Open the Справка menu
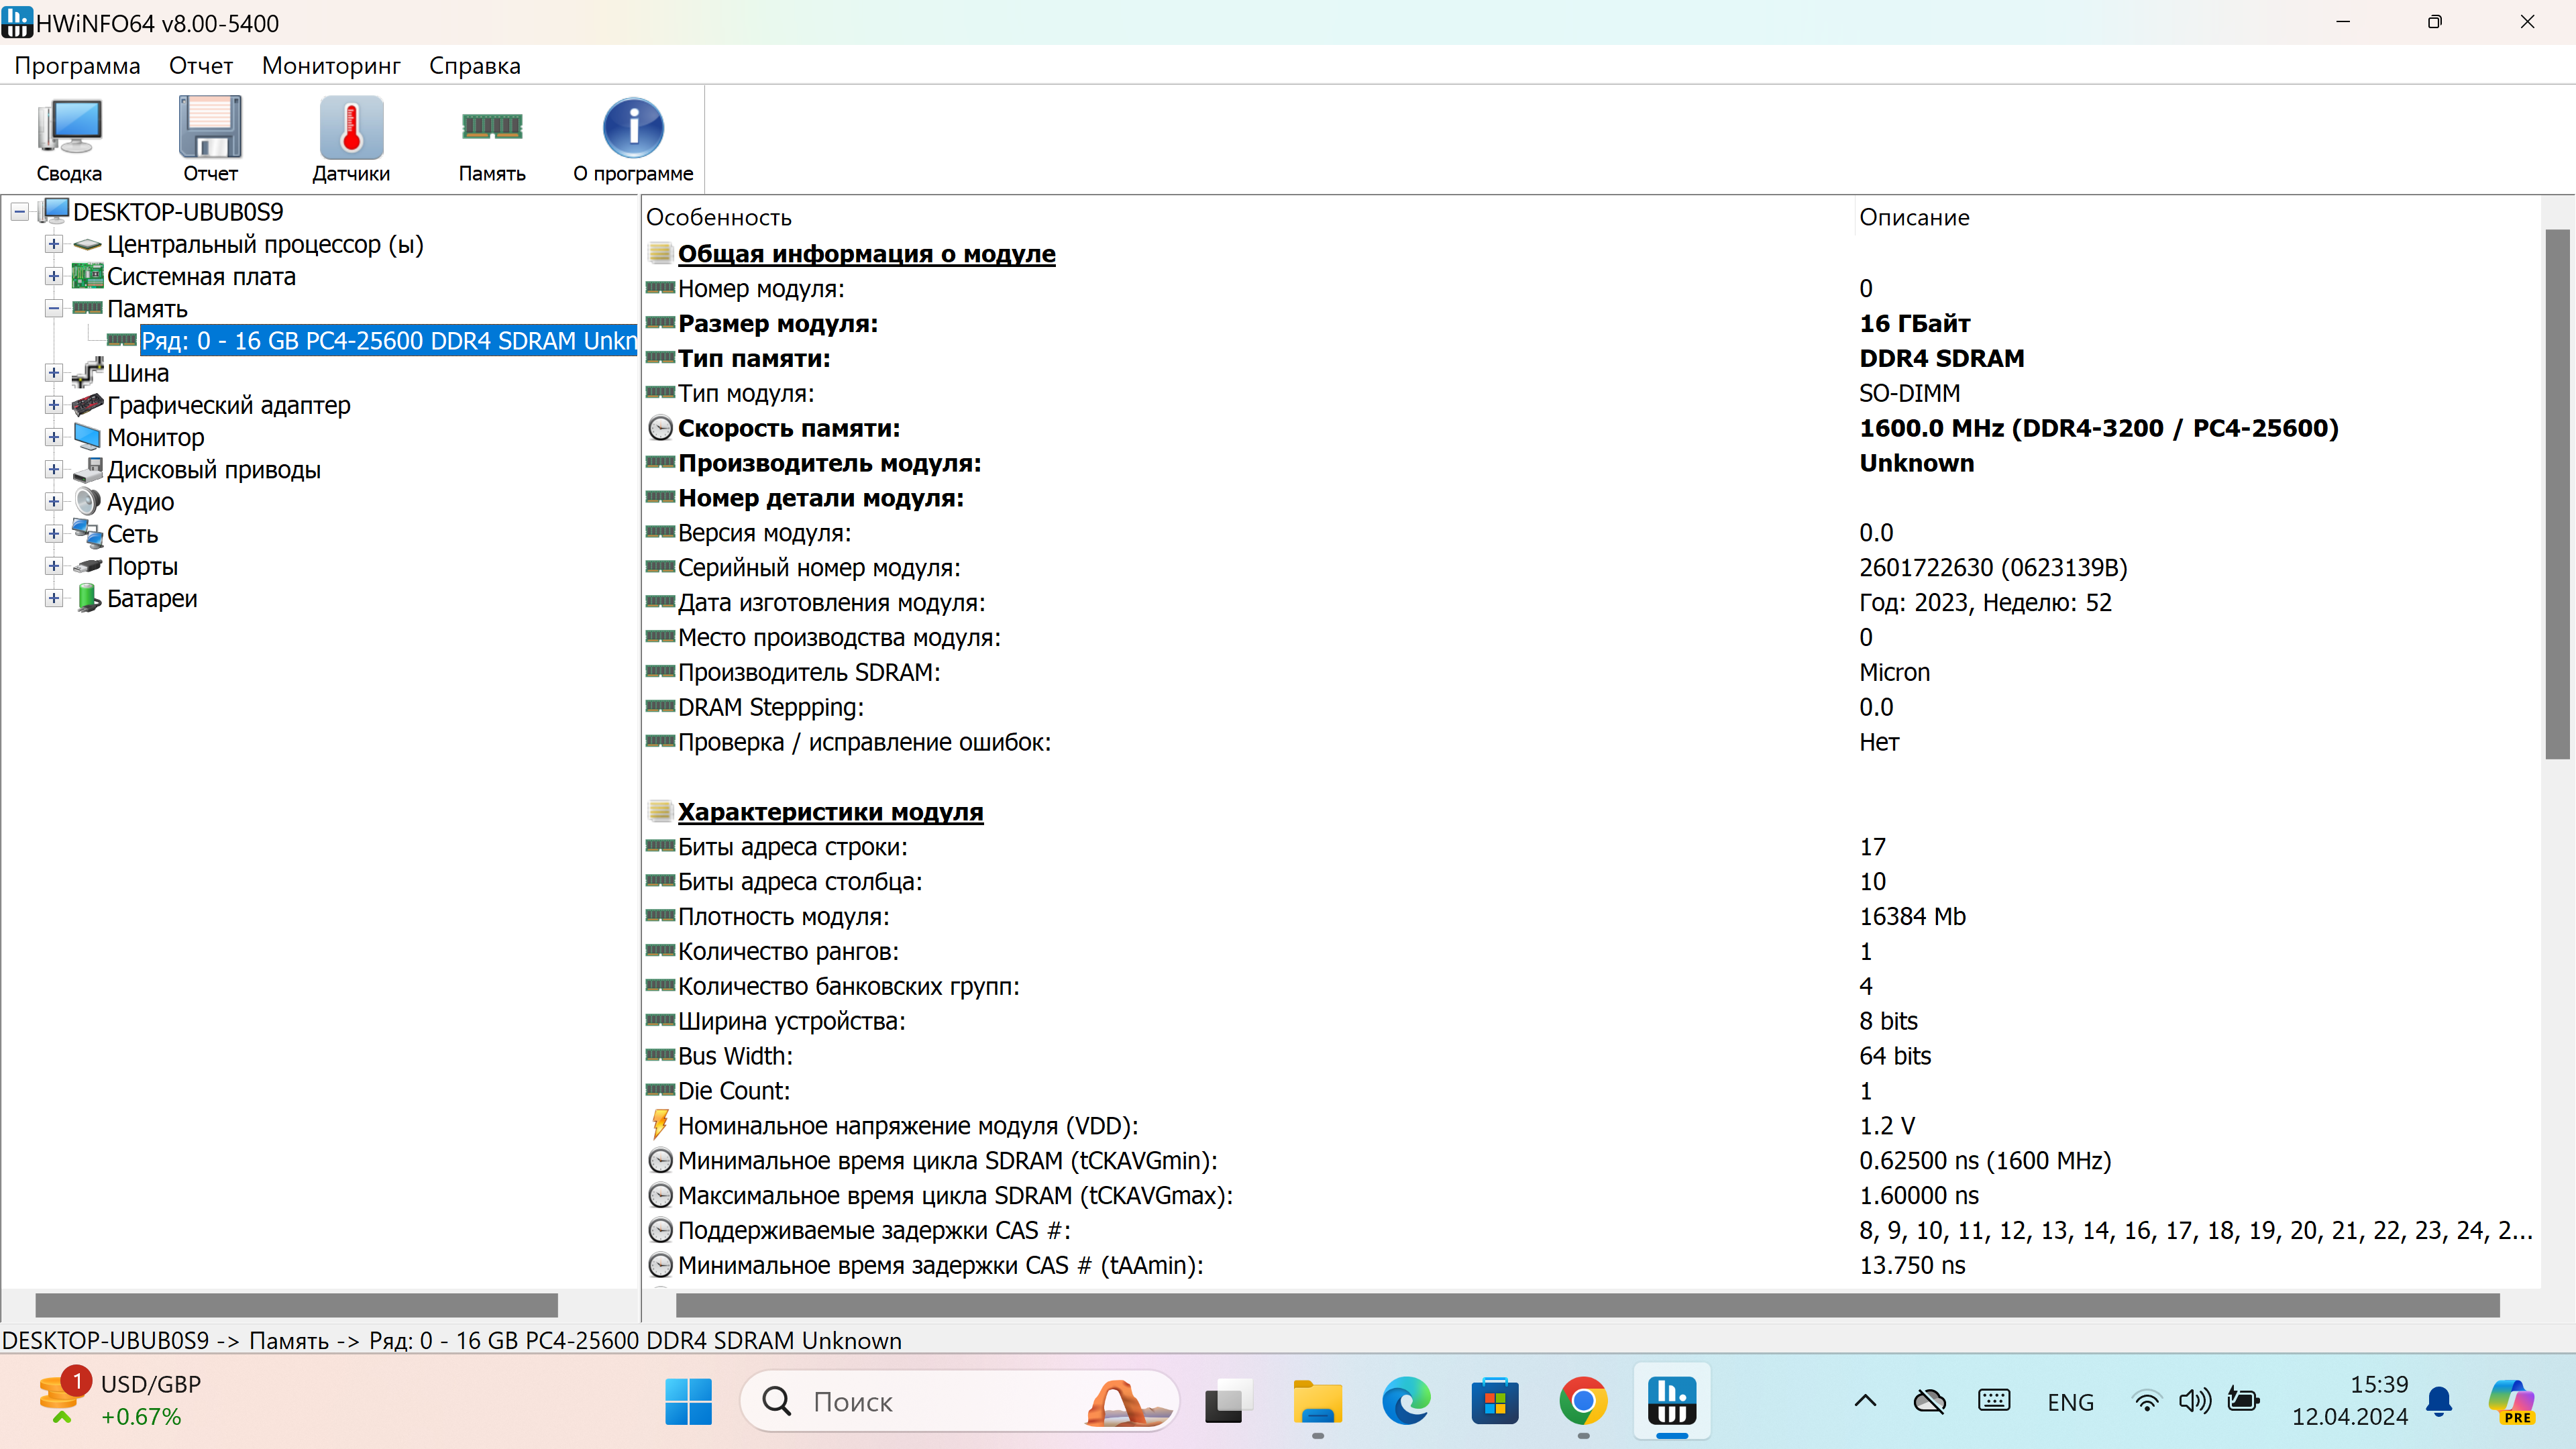This screenshot has width=2576, height=1449. pyautogui.click(x=474, y=66)
